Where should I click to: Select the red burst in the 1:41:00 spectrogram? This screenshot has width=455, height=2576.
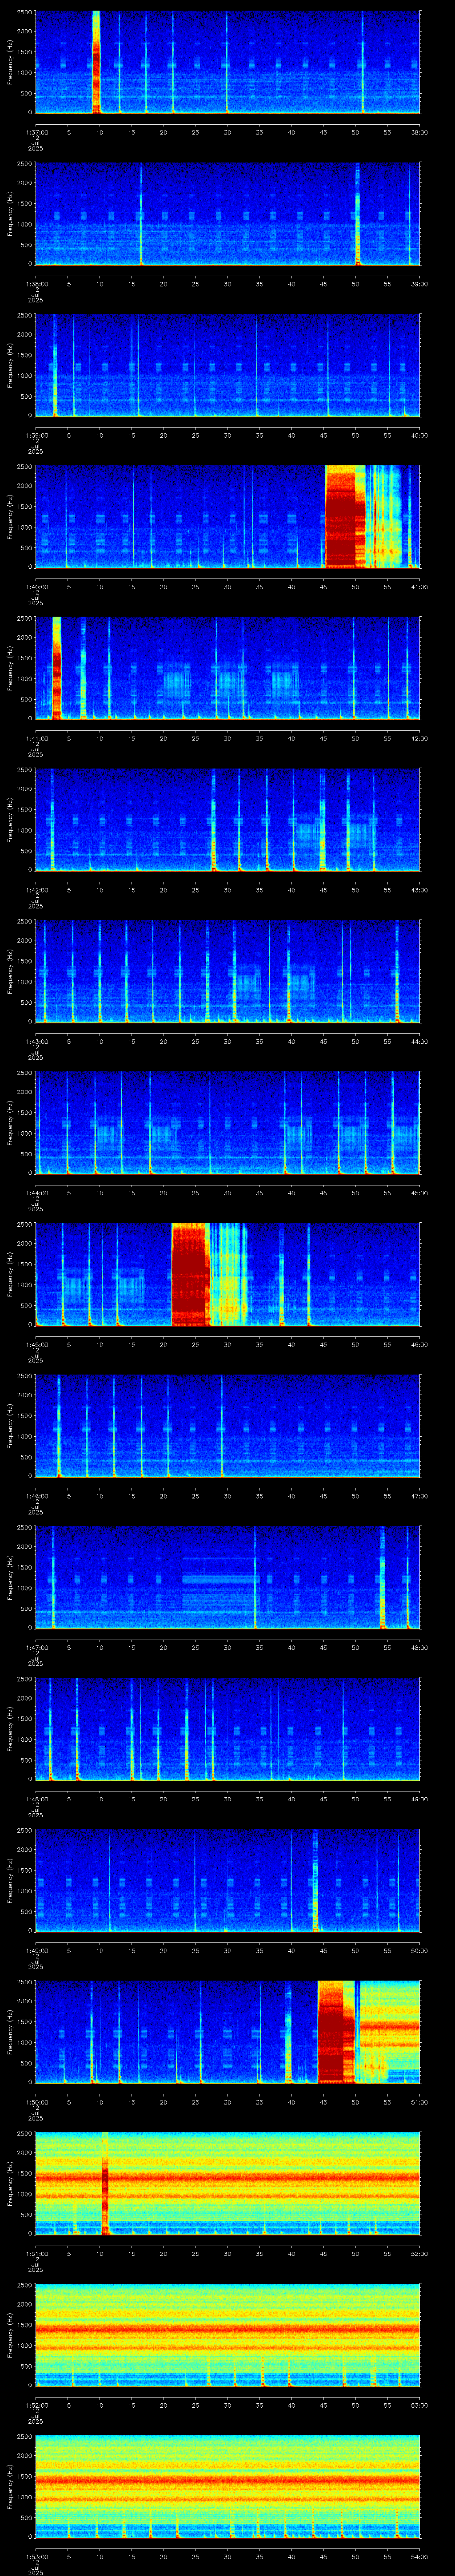(x=57, y=668)
